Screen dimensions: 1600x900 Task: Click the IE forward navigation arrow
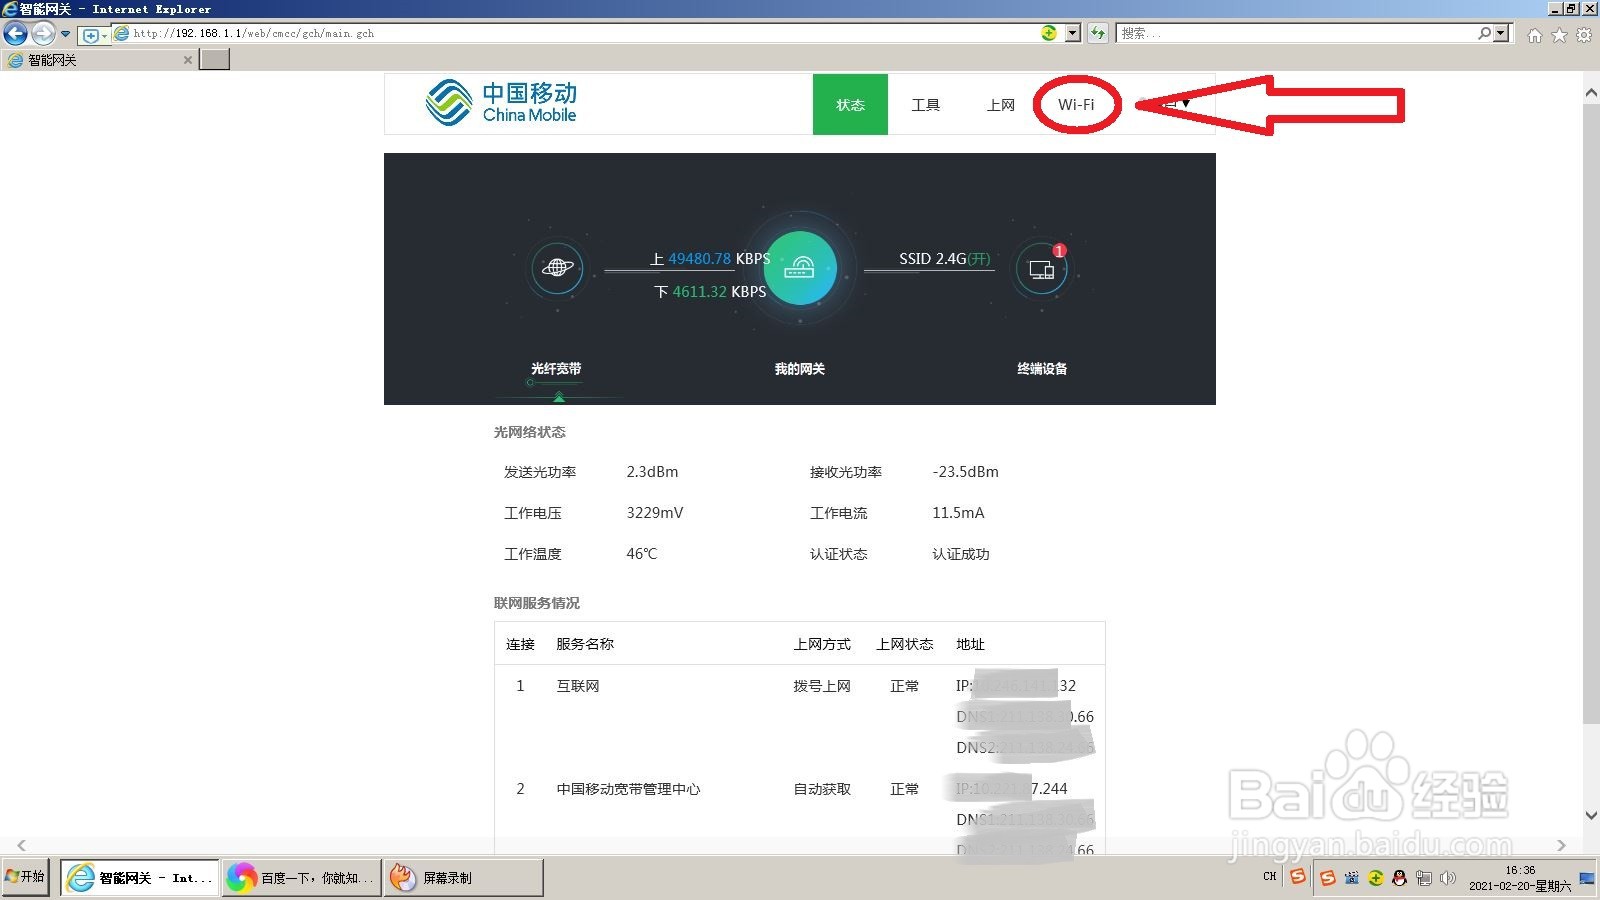[43, 34]
